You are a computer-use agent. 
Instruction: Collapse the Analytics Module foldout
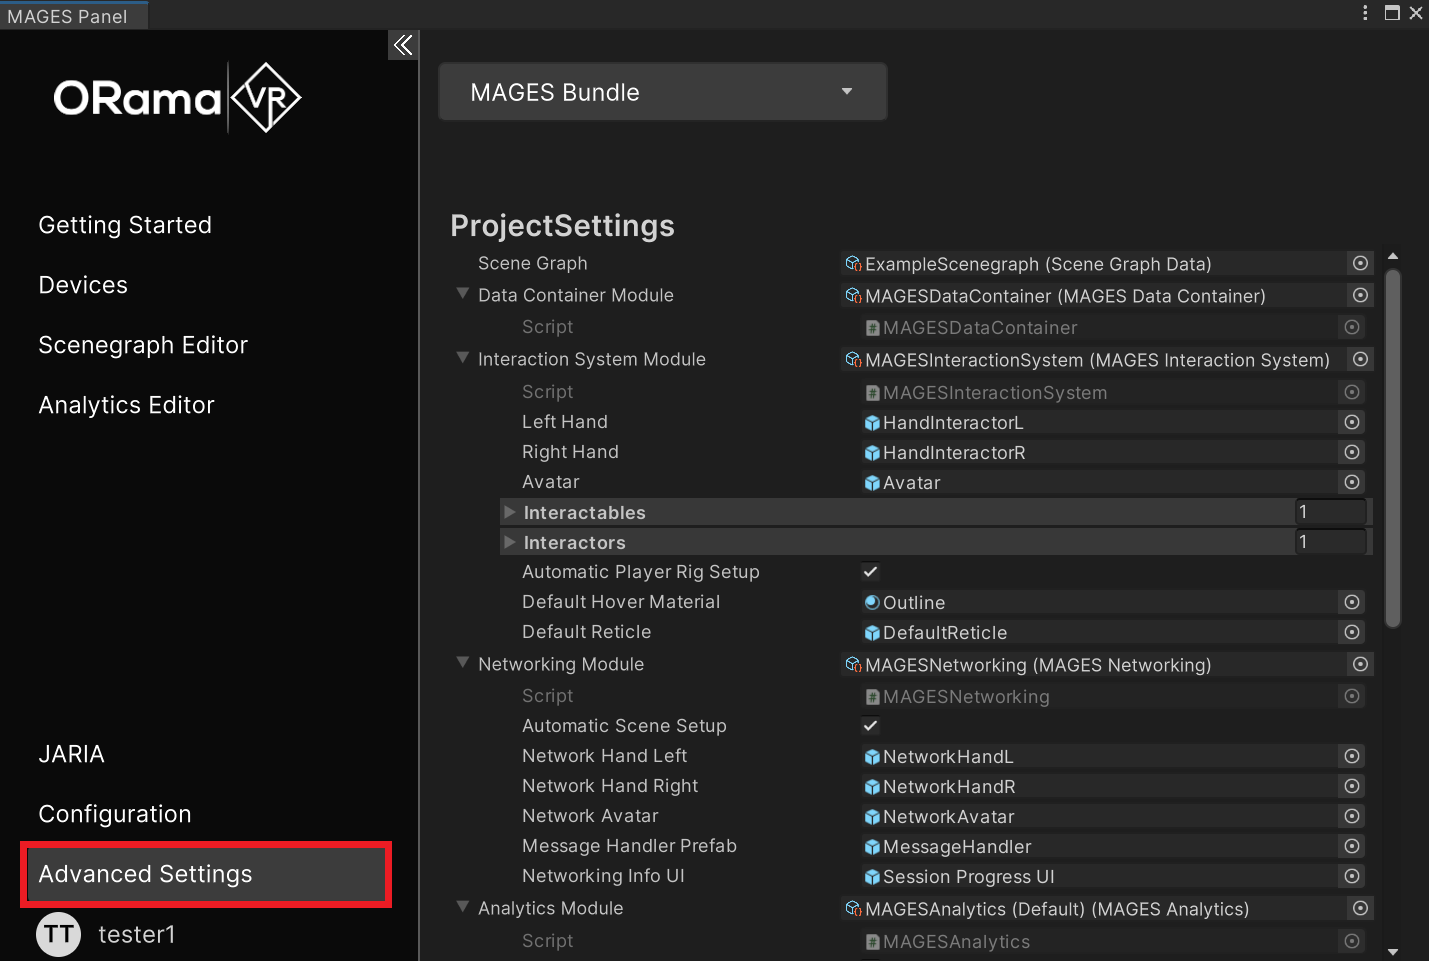click(462, 907)
